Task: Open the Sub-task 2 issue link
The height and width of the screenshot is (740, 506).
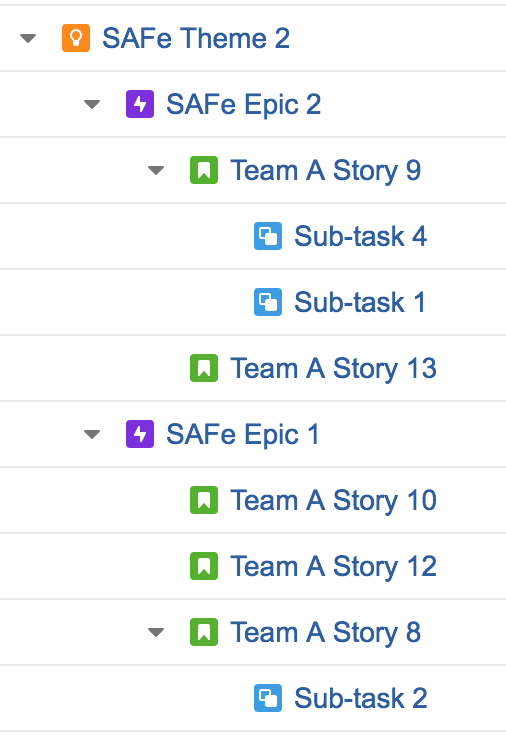Action: [361, 698]
